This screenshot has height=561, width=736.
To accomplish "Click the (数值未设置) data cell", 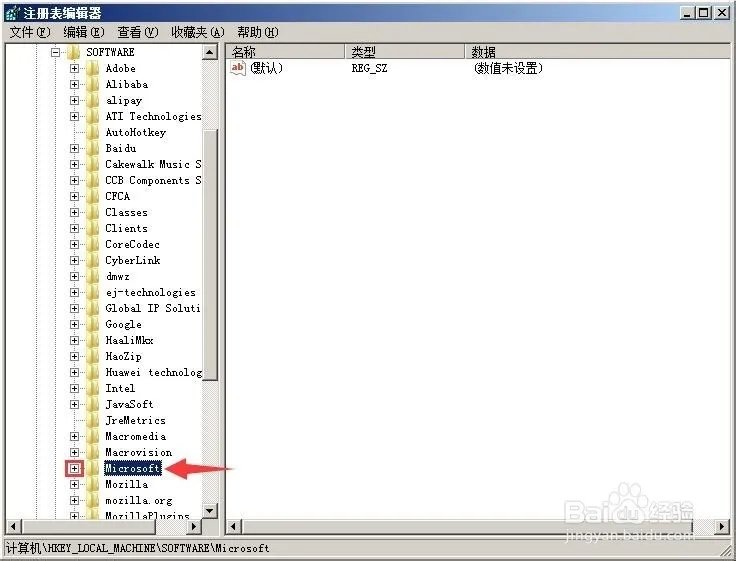I will [508, 69].
